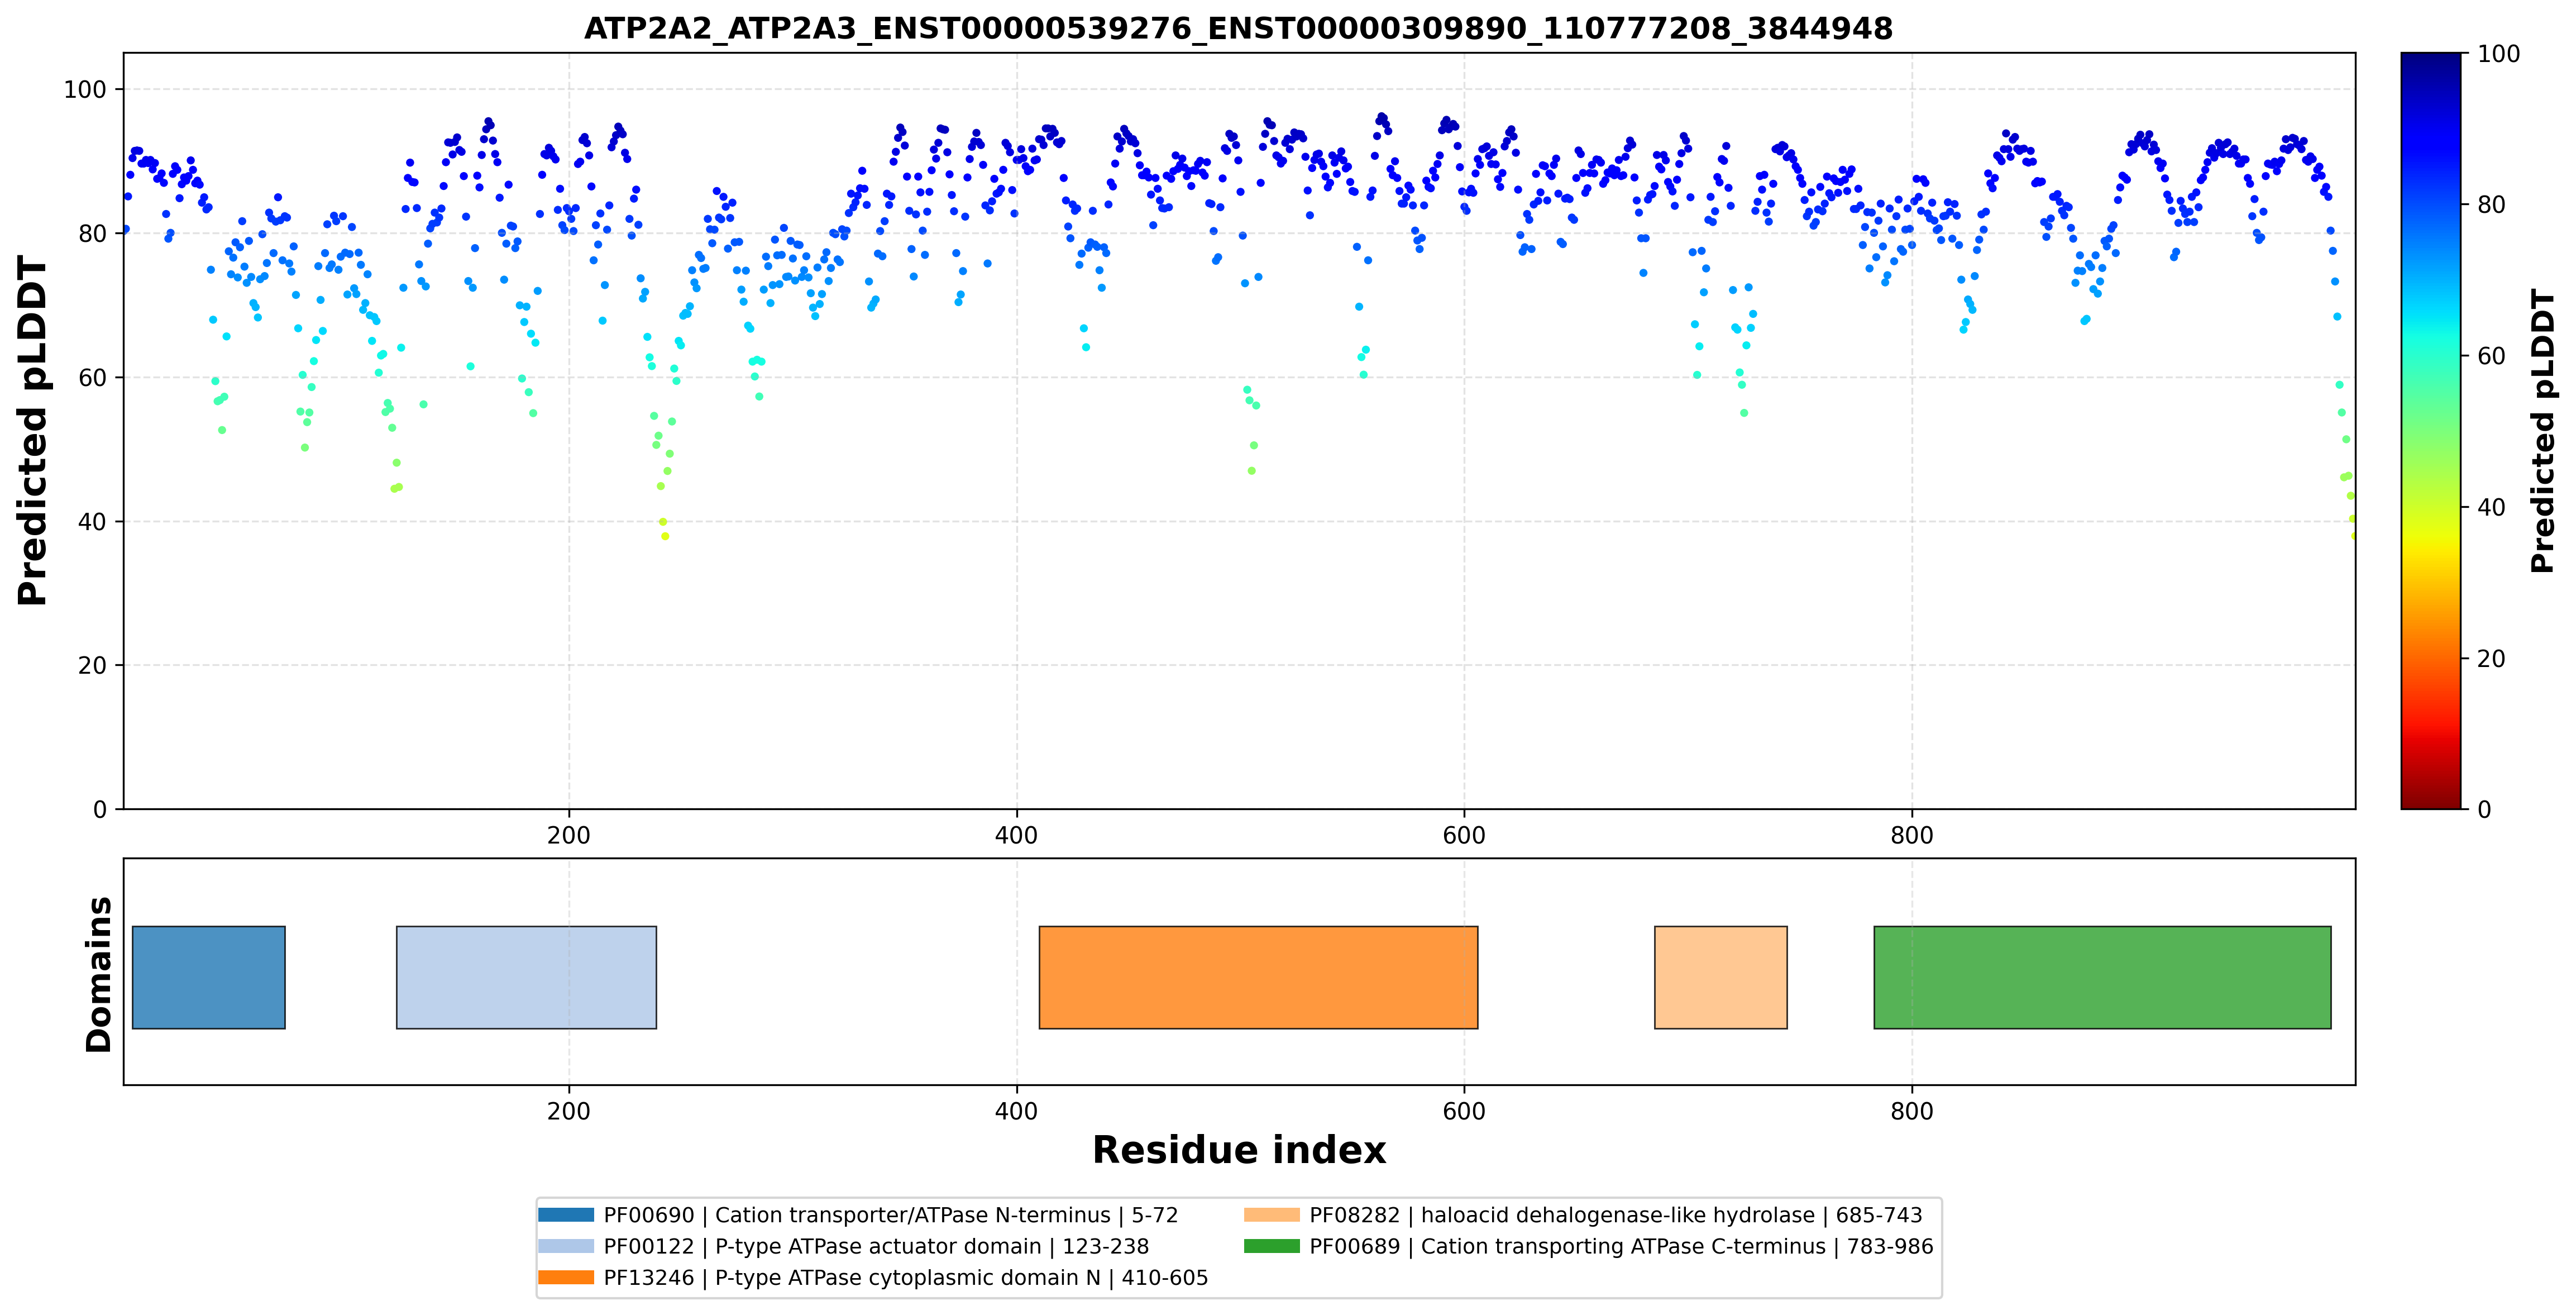Image resolution: width=2576 pixels, height=1315 pixels.
Task: Select the green C-terminus domain bar
Action: click(x=2102, y=977)
